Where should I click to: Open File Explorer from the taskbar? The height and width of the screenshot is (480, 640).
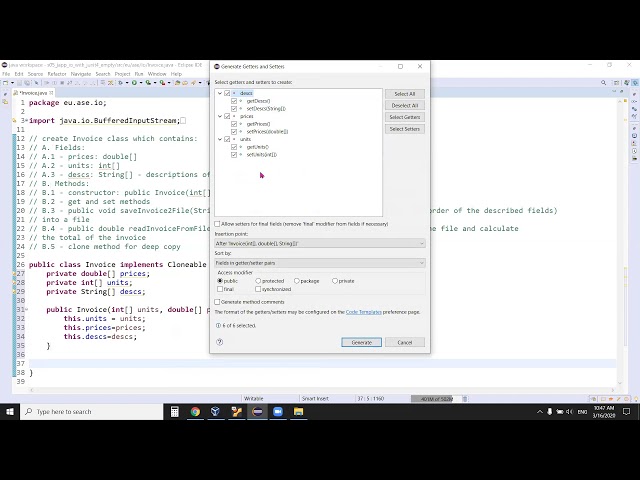[298, 412]
